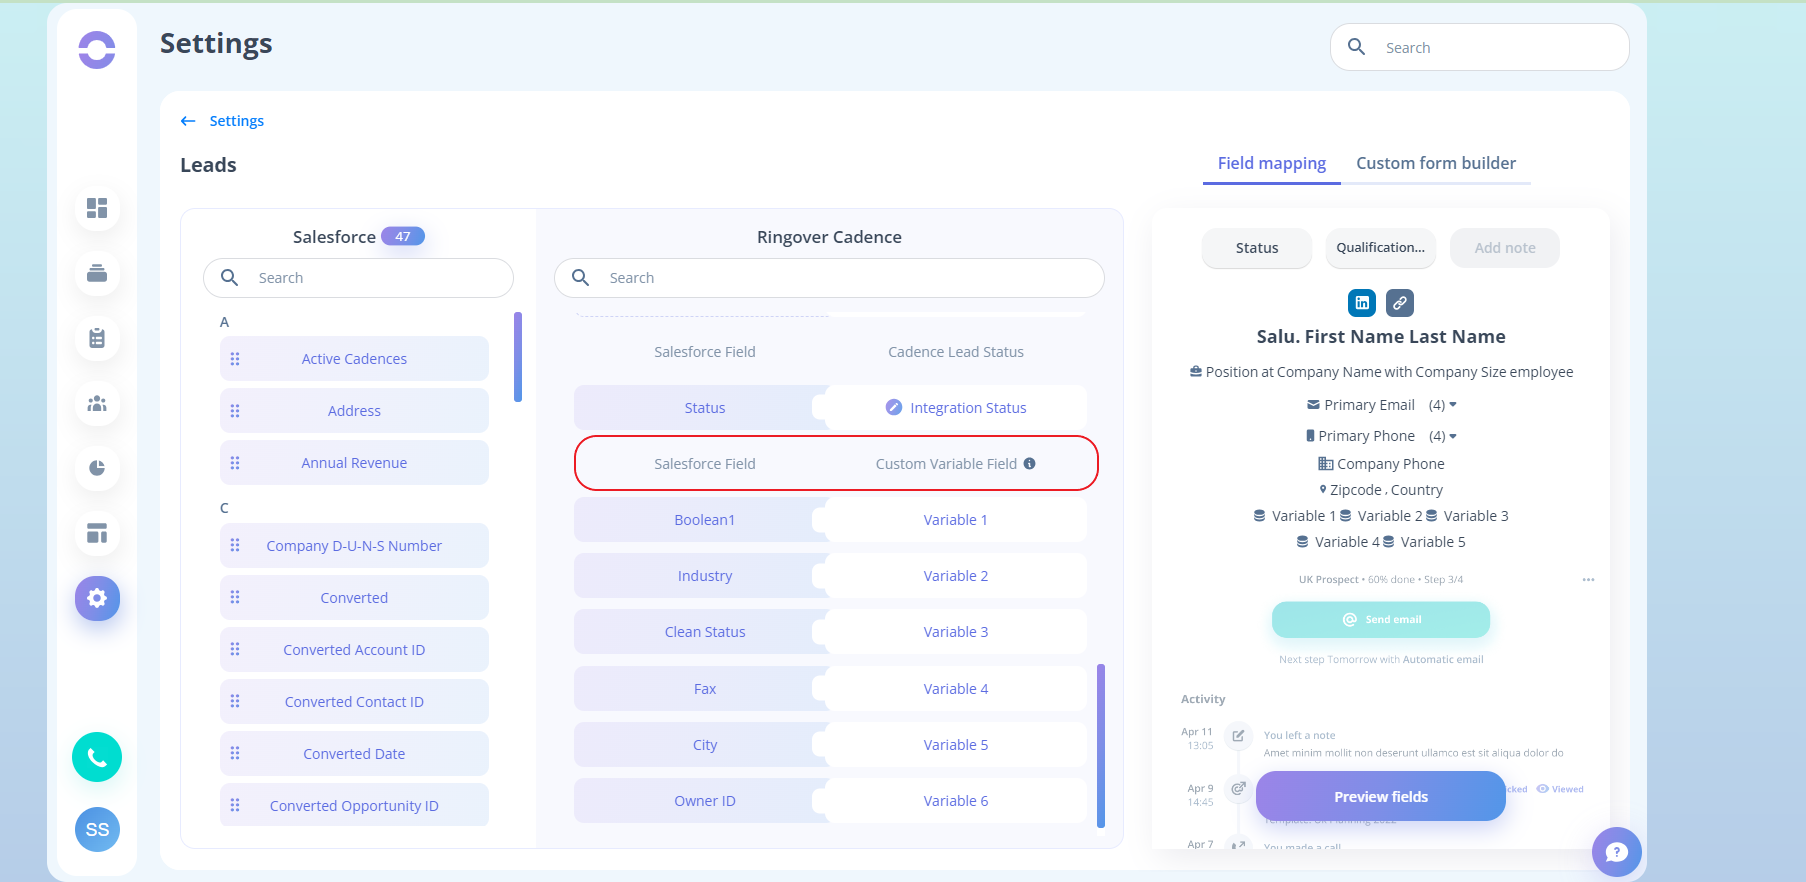Click the info icon beside Custom Variable Field
1806x882 pixels.
(1029, 463)
